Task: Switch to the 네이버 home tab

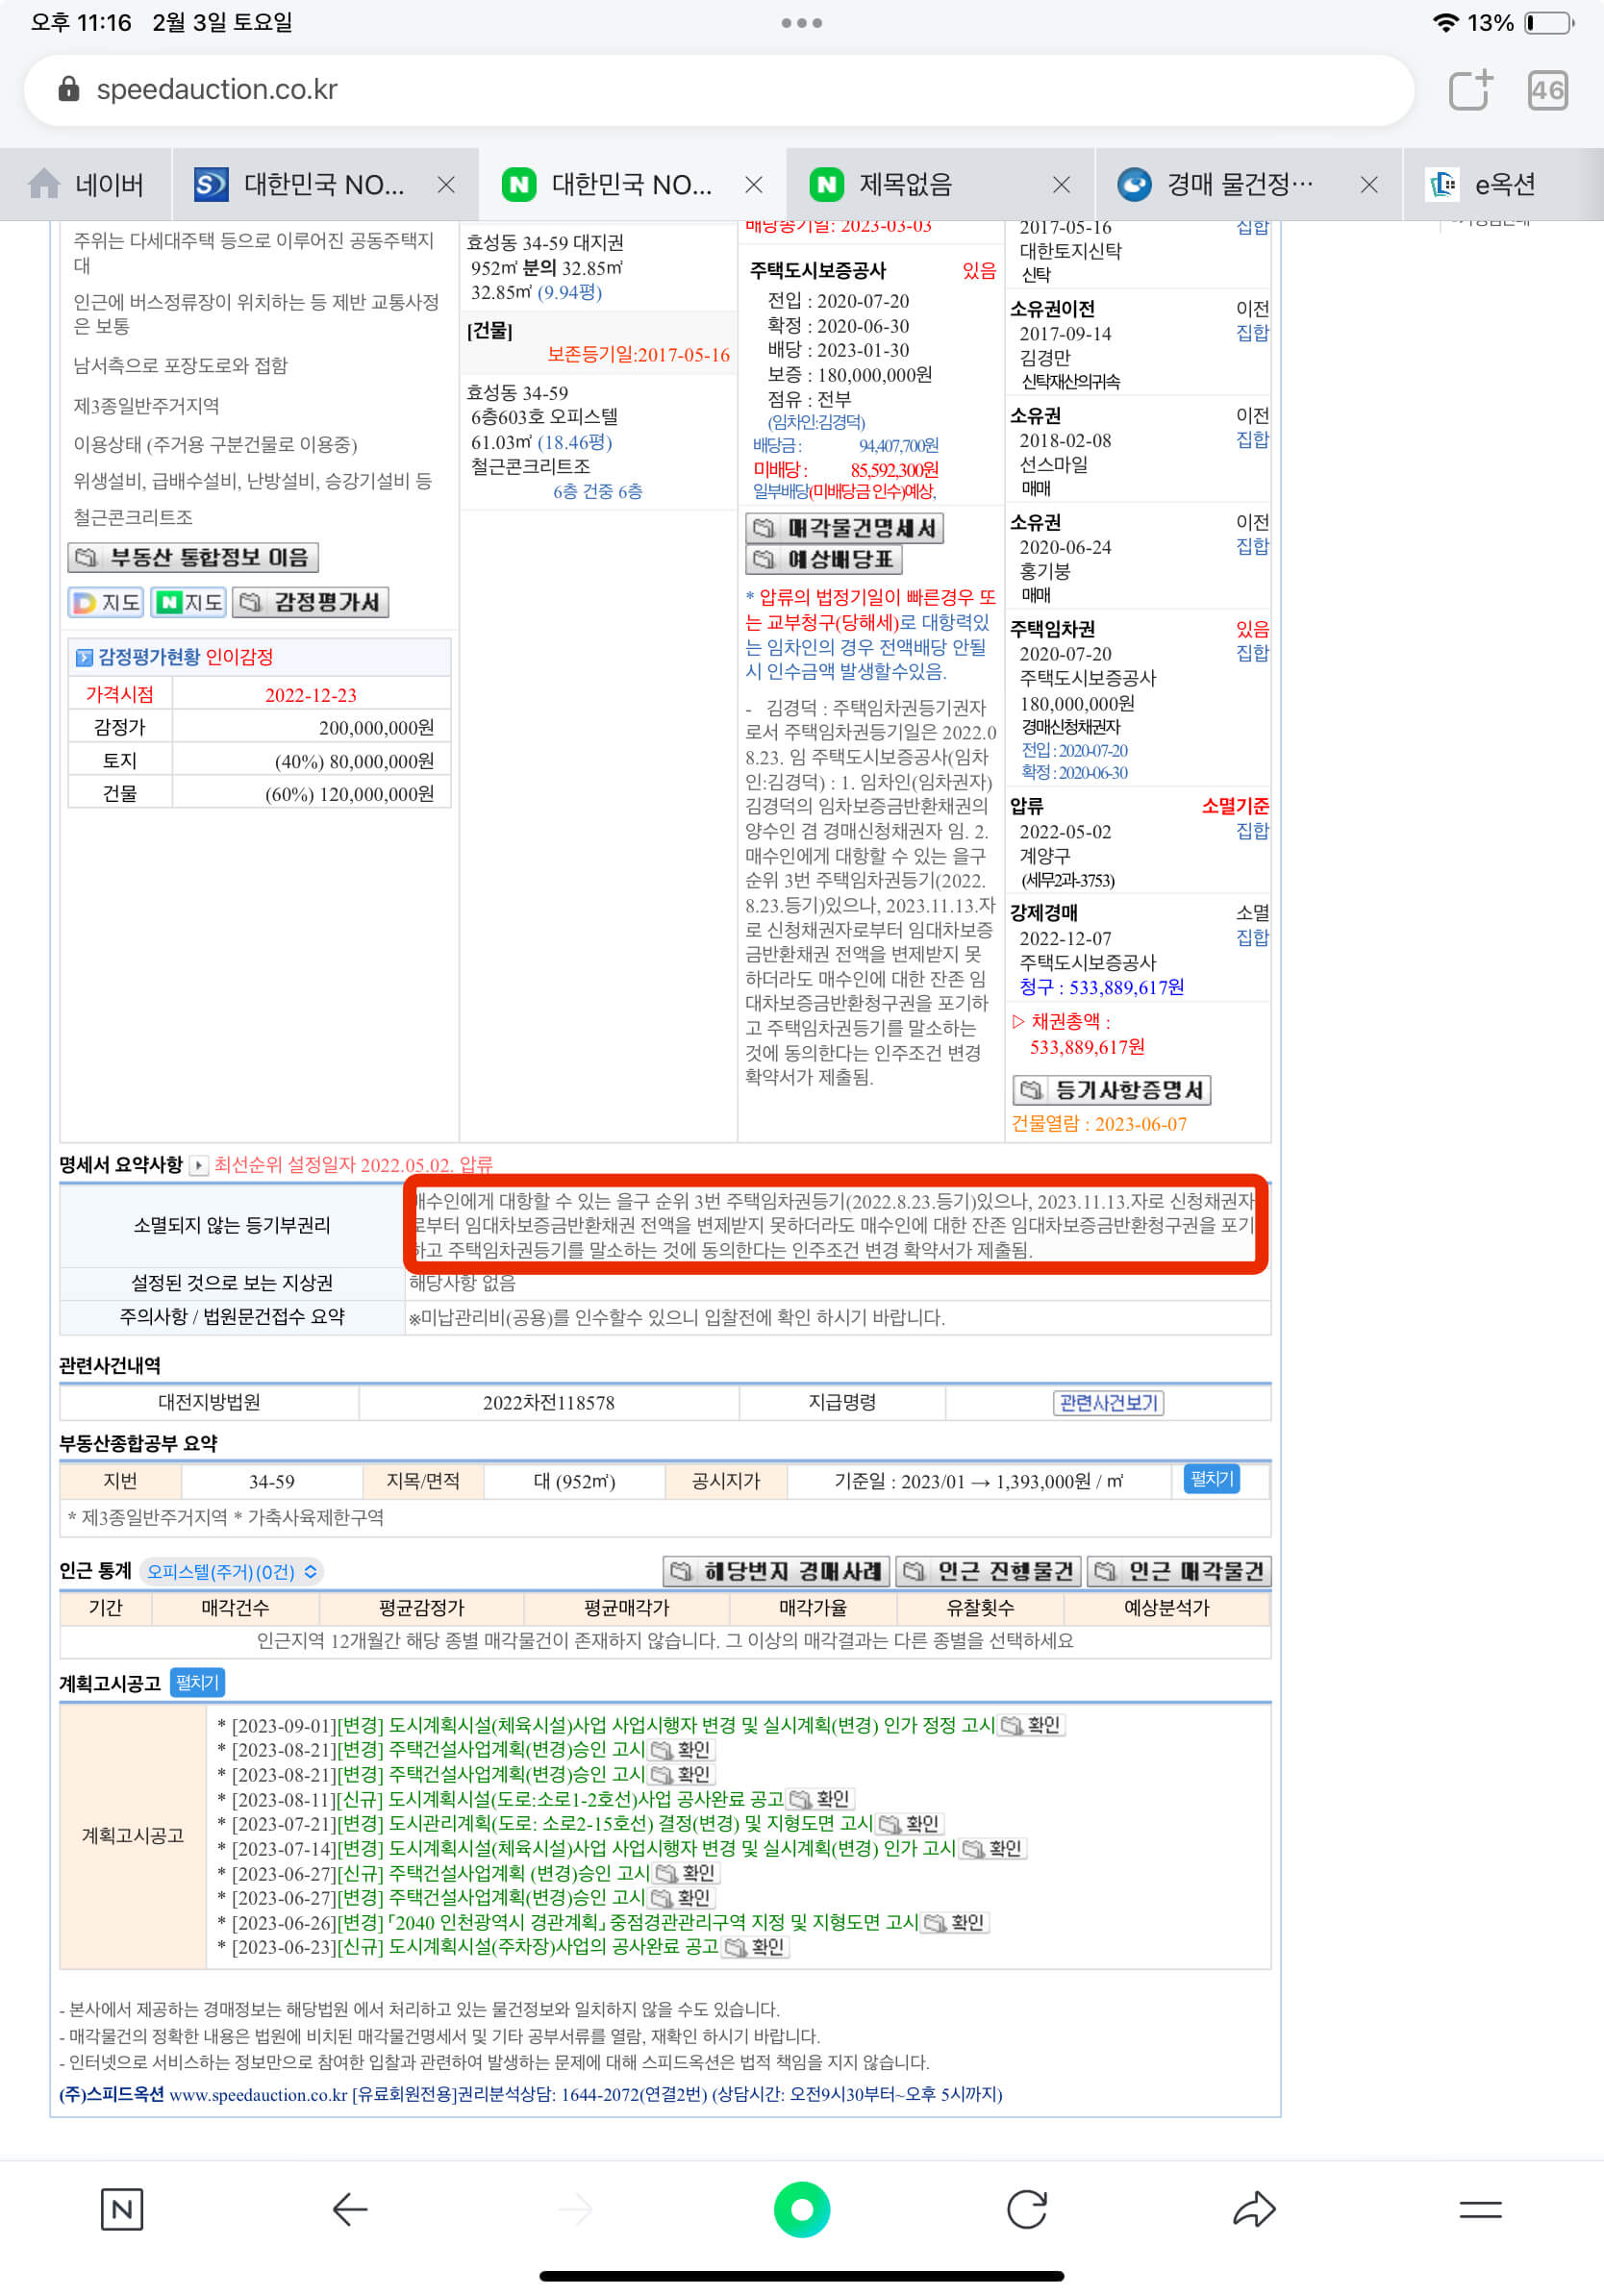Action: coord(86,184)
